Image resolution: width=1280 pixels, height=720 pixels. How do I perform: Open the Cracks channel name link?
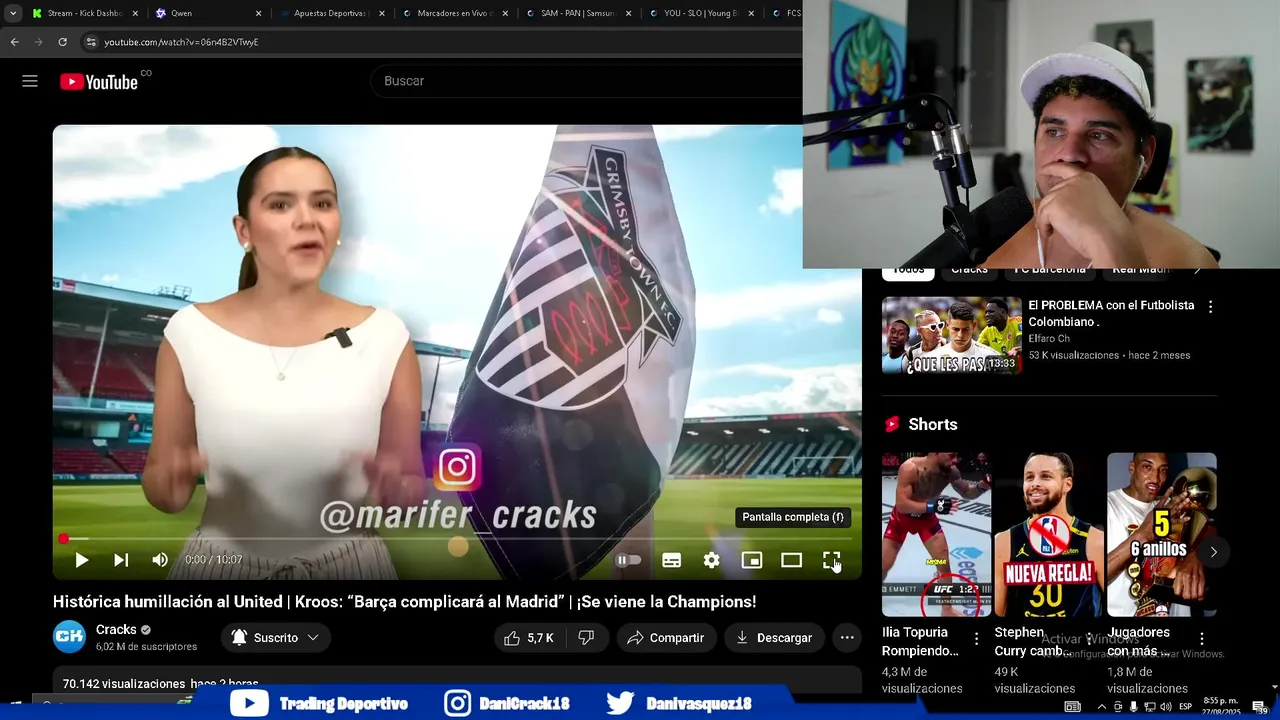(x=116, y=630)
